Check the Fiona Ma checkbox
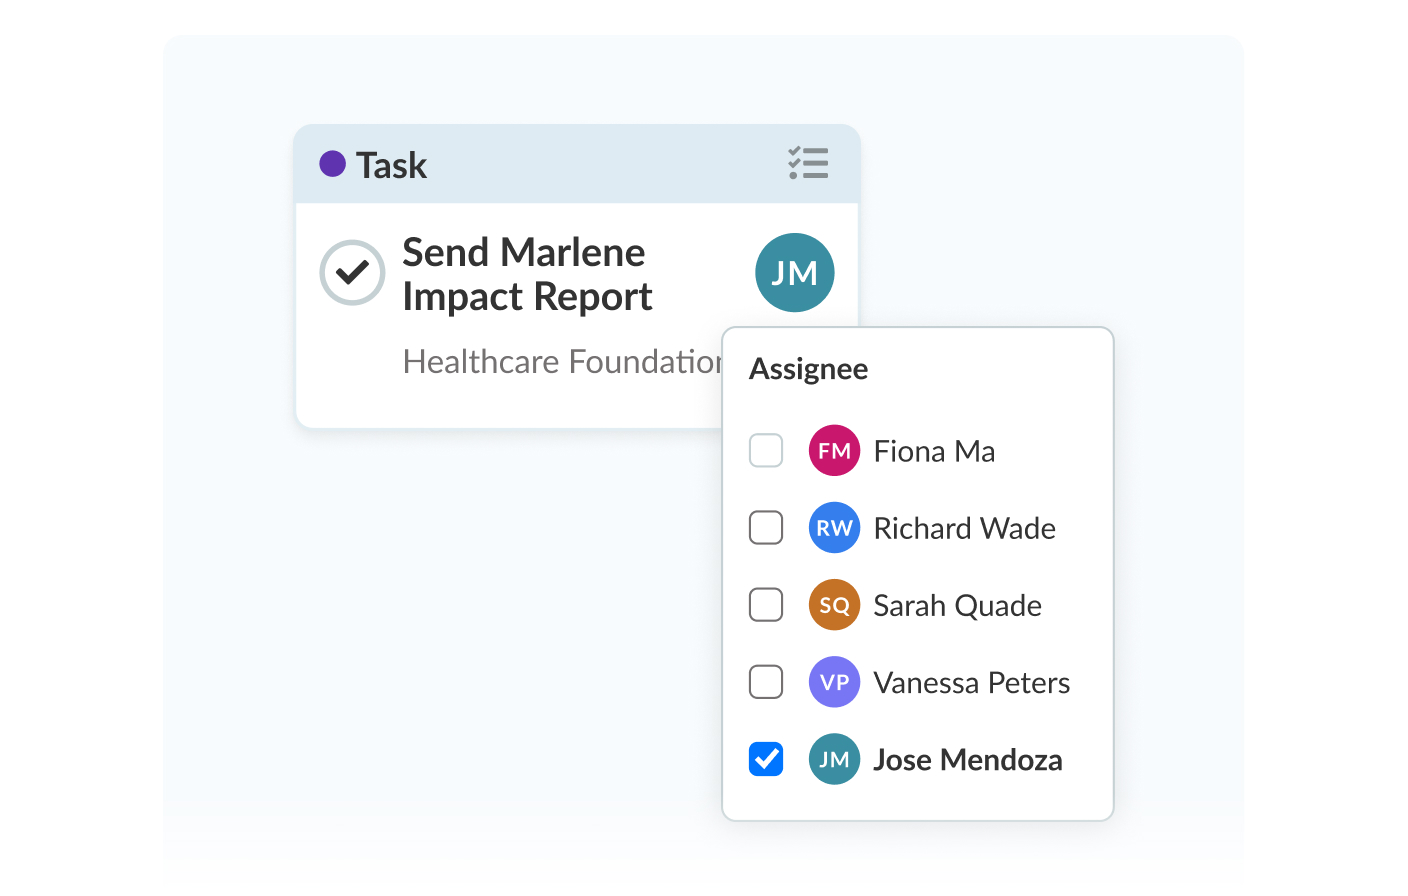This screenshot has width=1408, height=896. tap(766, 450)
